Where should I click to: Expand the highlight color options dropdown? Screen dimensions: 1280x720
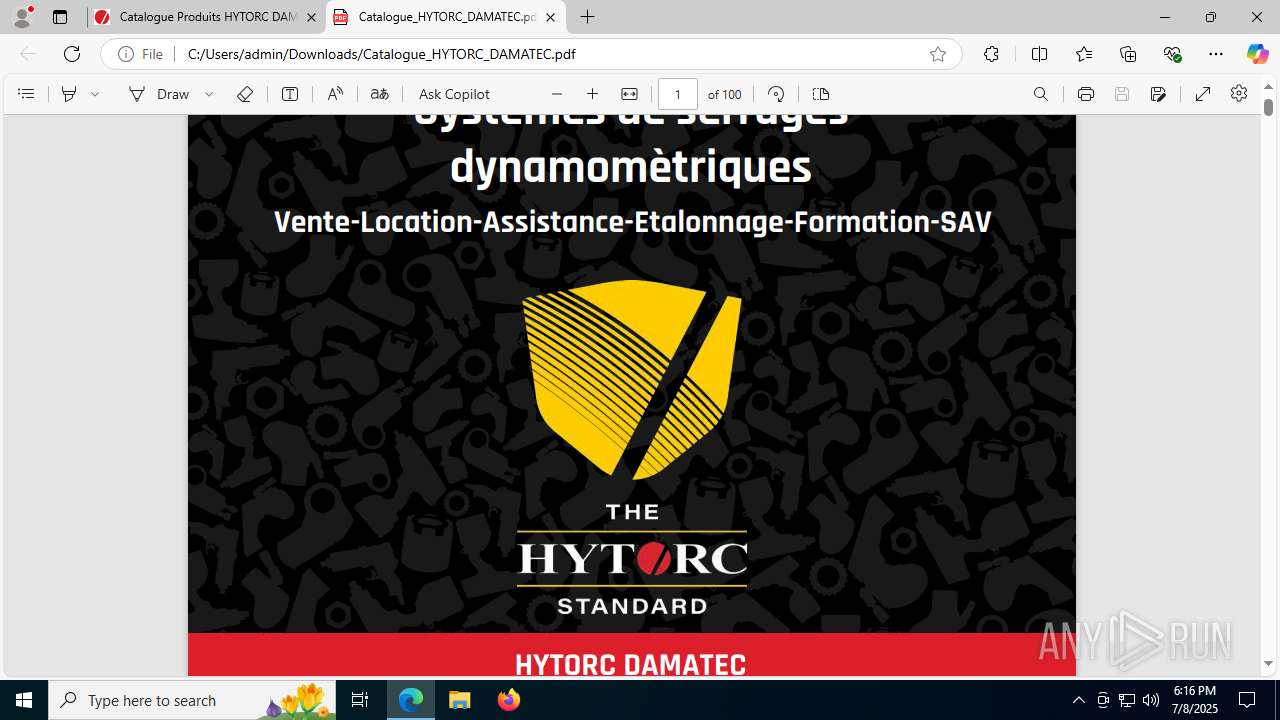[95, 94]
